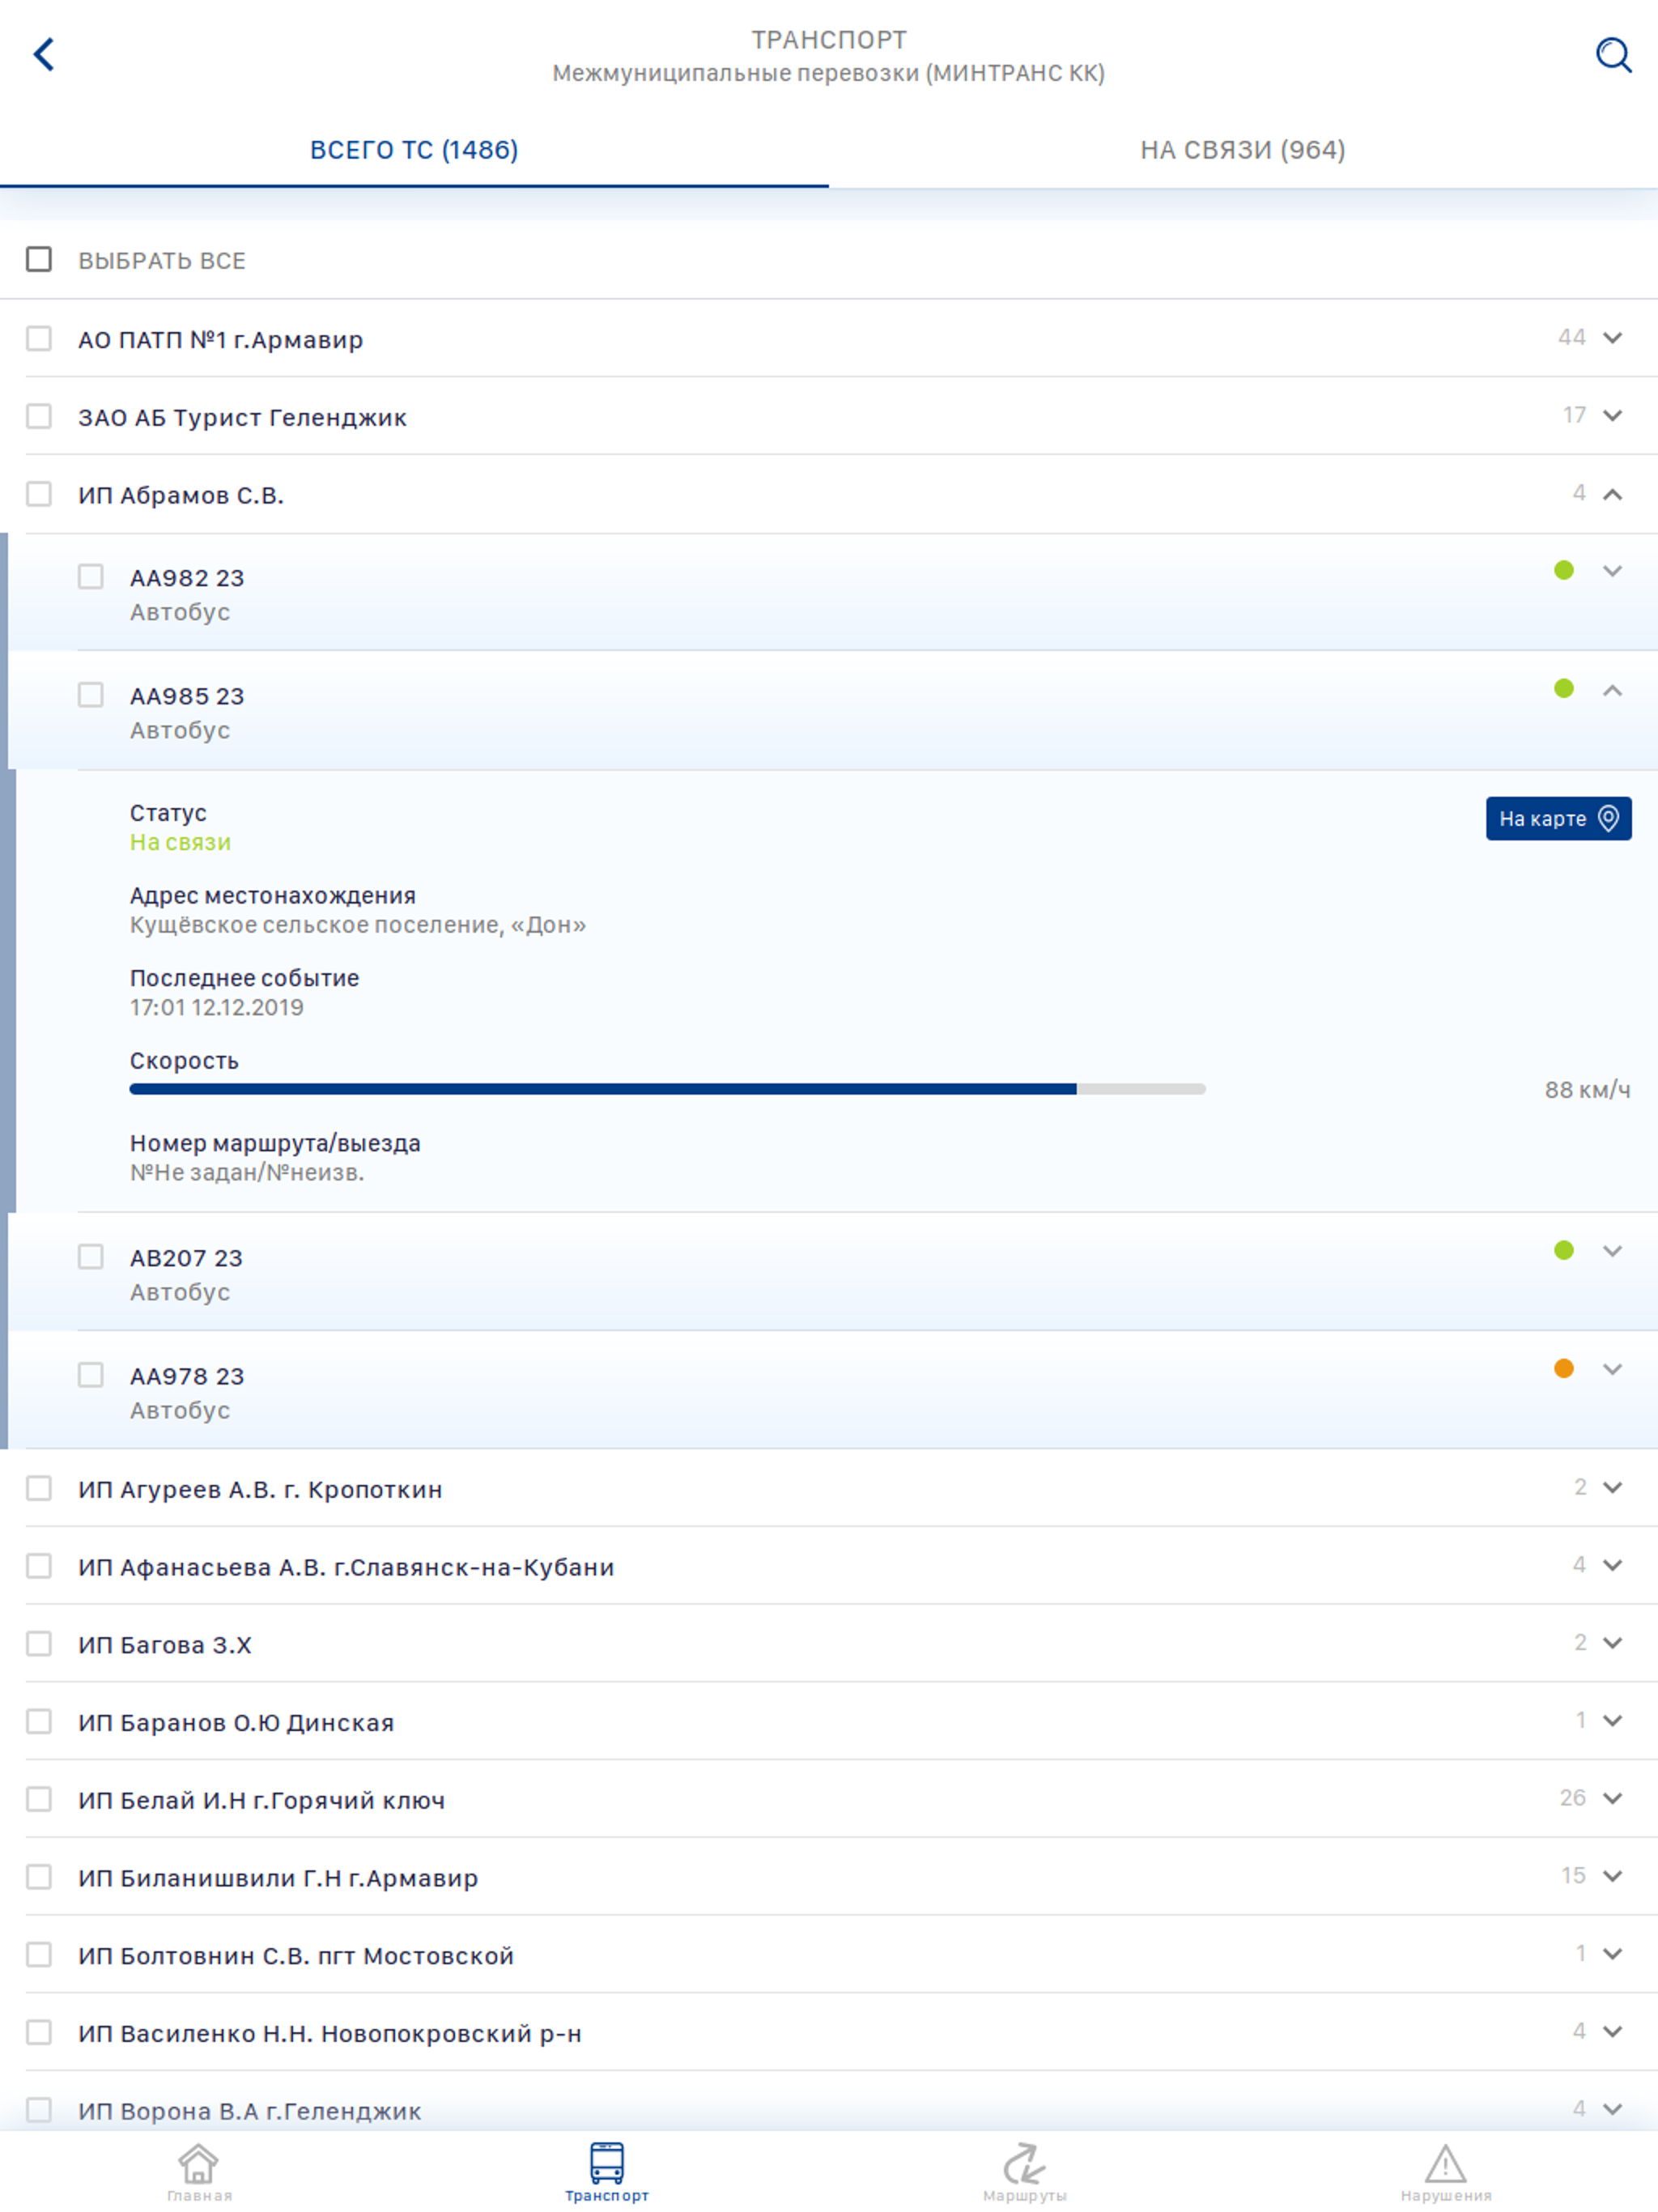Expand ИП Баранов О.Ю Динская group

tap(1613, 1721)
